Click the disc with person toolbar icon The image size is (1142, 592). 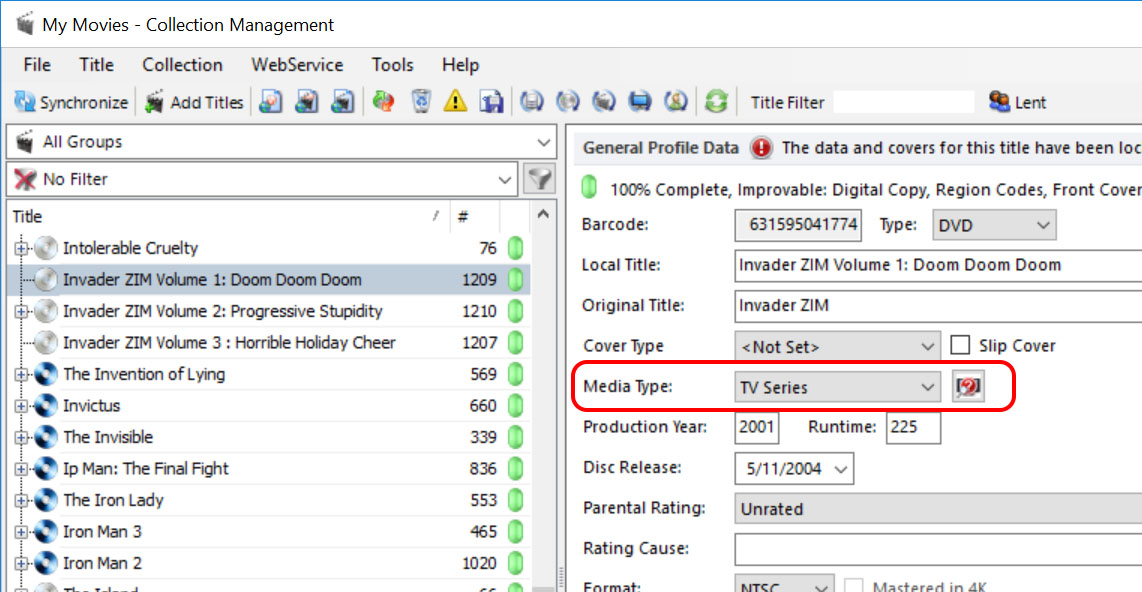[676, 102]
